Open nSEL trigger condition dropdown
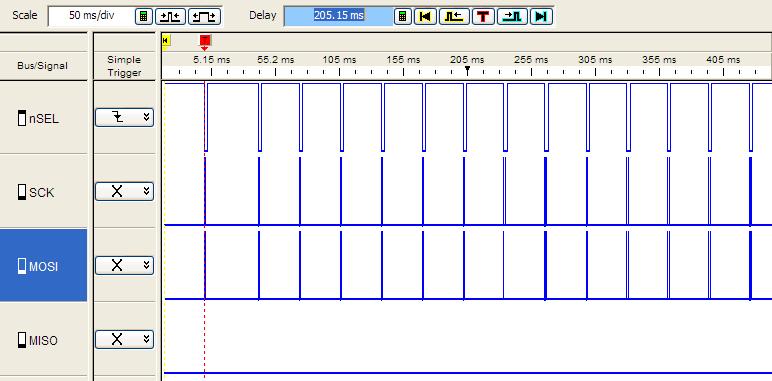Viewport: 772px width, 381px height. (125, 118)
